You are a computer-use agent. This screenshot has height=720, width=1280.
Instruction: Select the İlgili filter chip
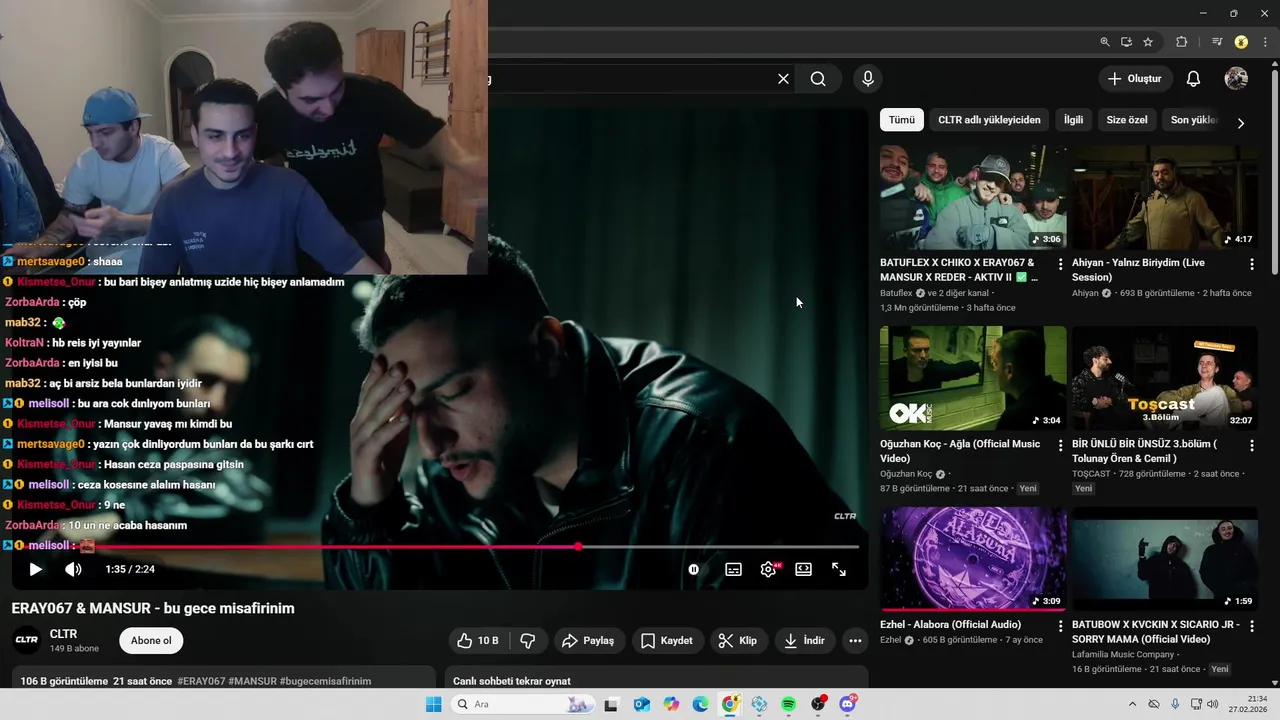pyautogui.click(x=1073, y=120)
